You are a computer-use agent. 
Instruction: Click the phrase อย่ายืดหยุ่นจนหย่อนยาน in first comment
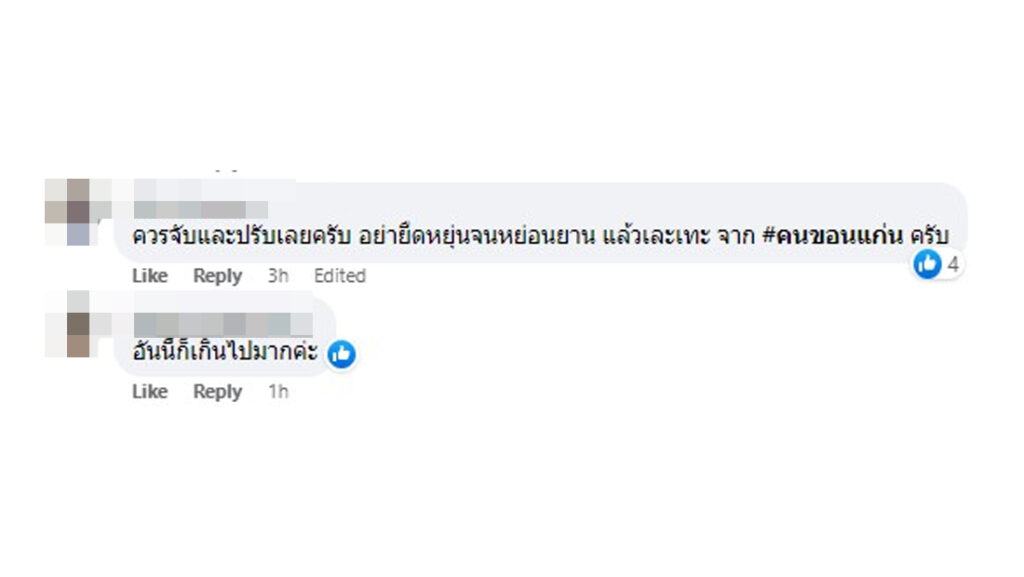[x=477, y=237]
